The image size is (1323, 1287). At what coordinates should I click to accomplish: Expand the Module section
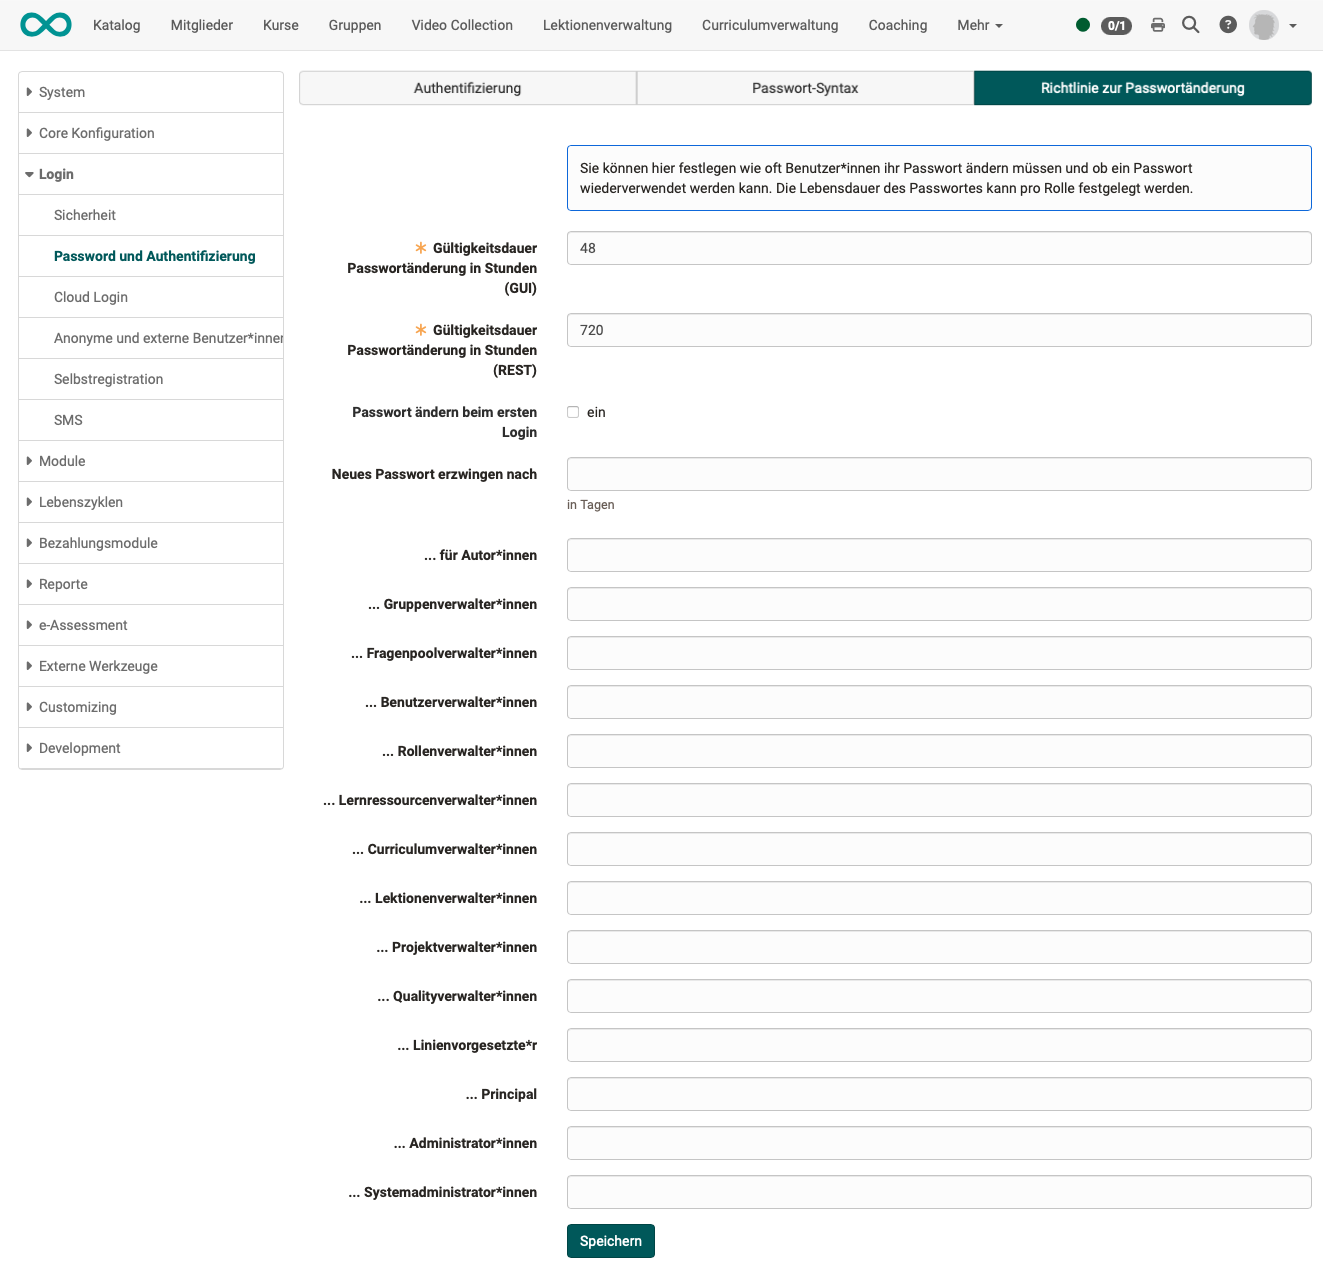(62, 461)
